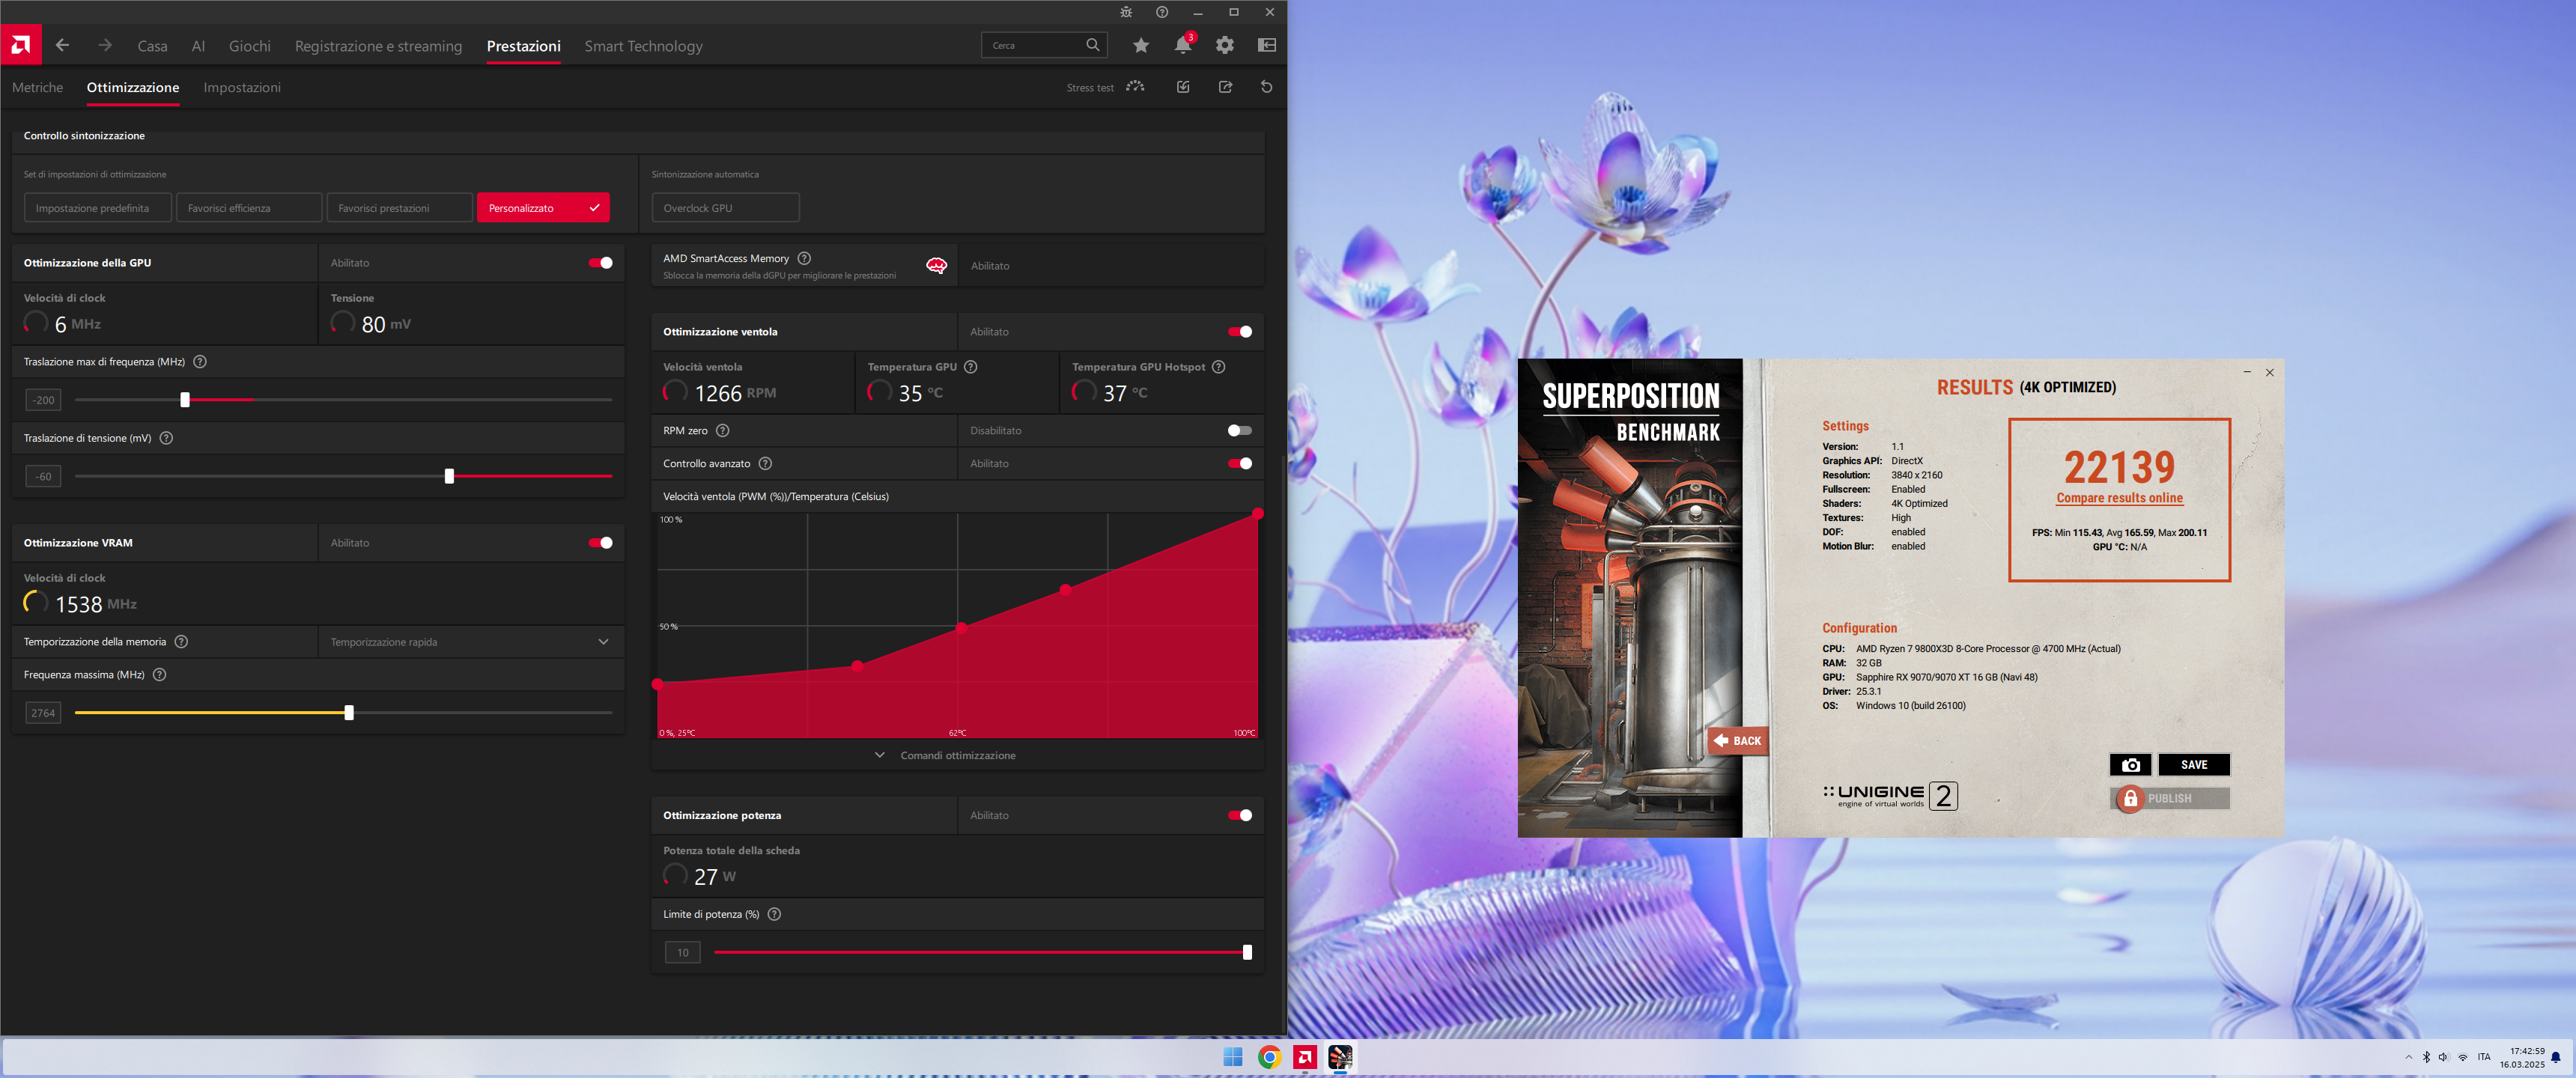Click Impostazione predefinita button
Image resolution: width=2576 pixels, height=1078 pixels.
pos(98,208)
